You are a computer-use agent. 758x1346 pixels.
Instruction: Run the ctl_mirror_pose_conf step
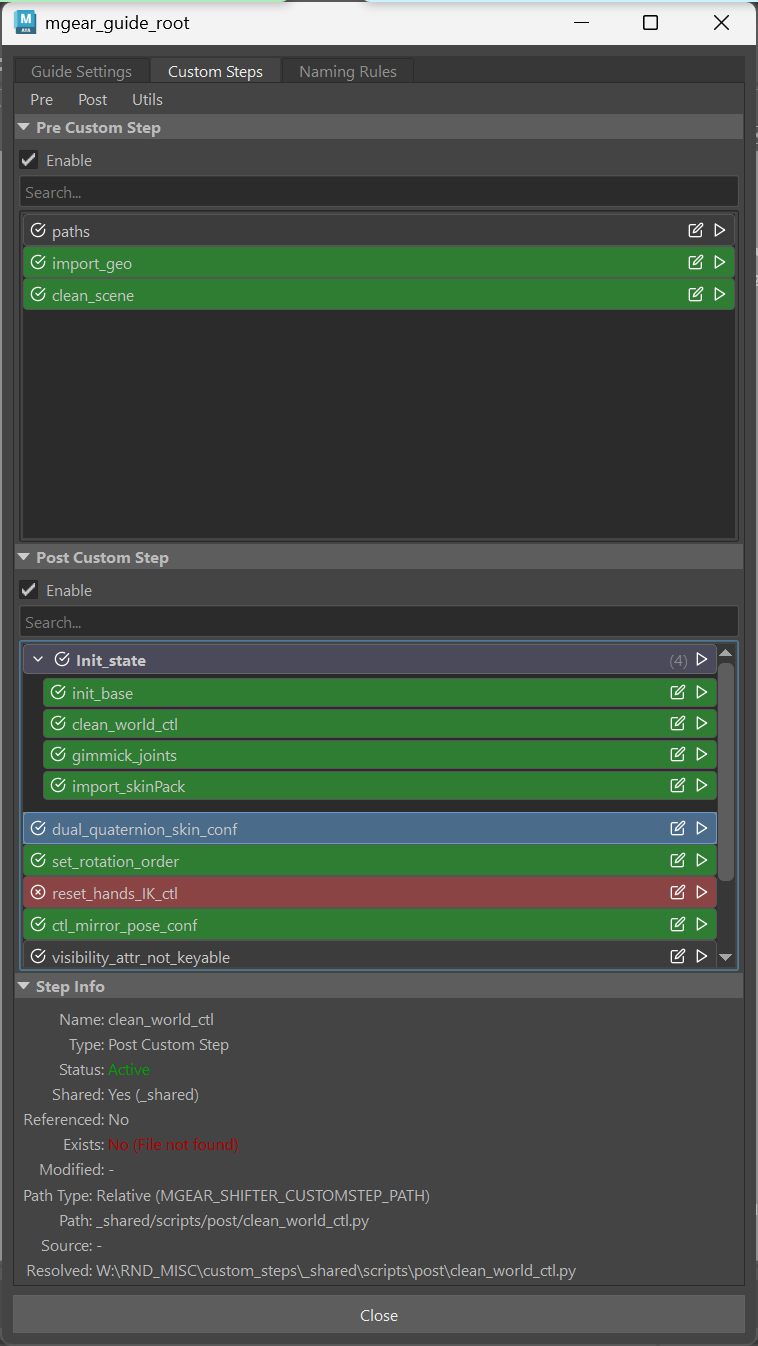702,924
